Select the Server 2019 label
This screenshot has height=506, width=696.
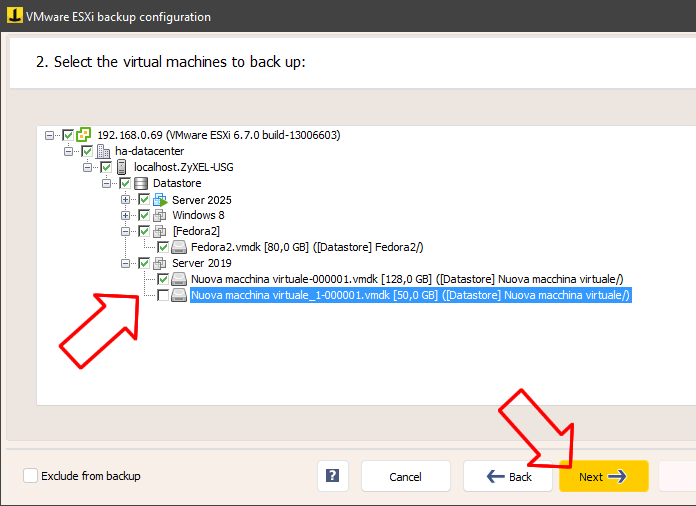click(x=202, y=263)
